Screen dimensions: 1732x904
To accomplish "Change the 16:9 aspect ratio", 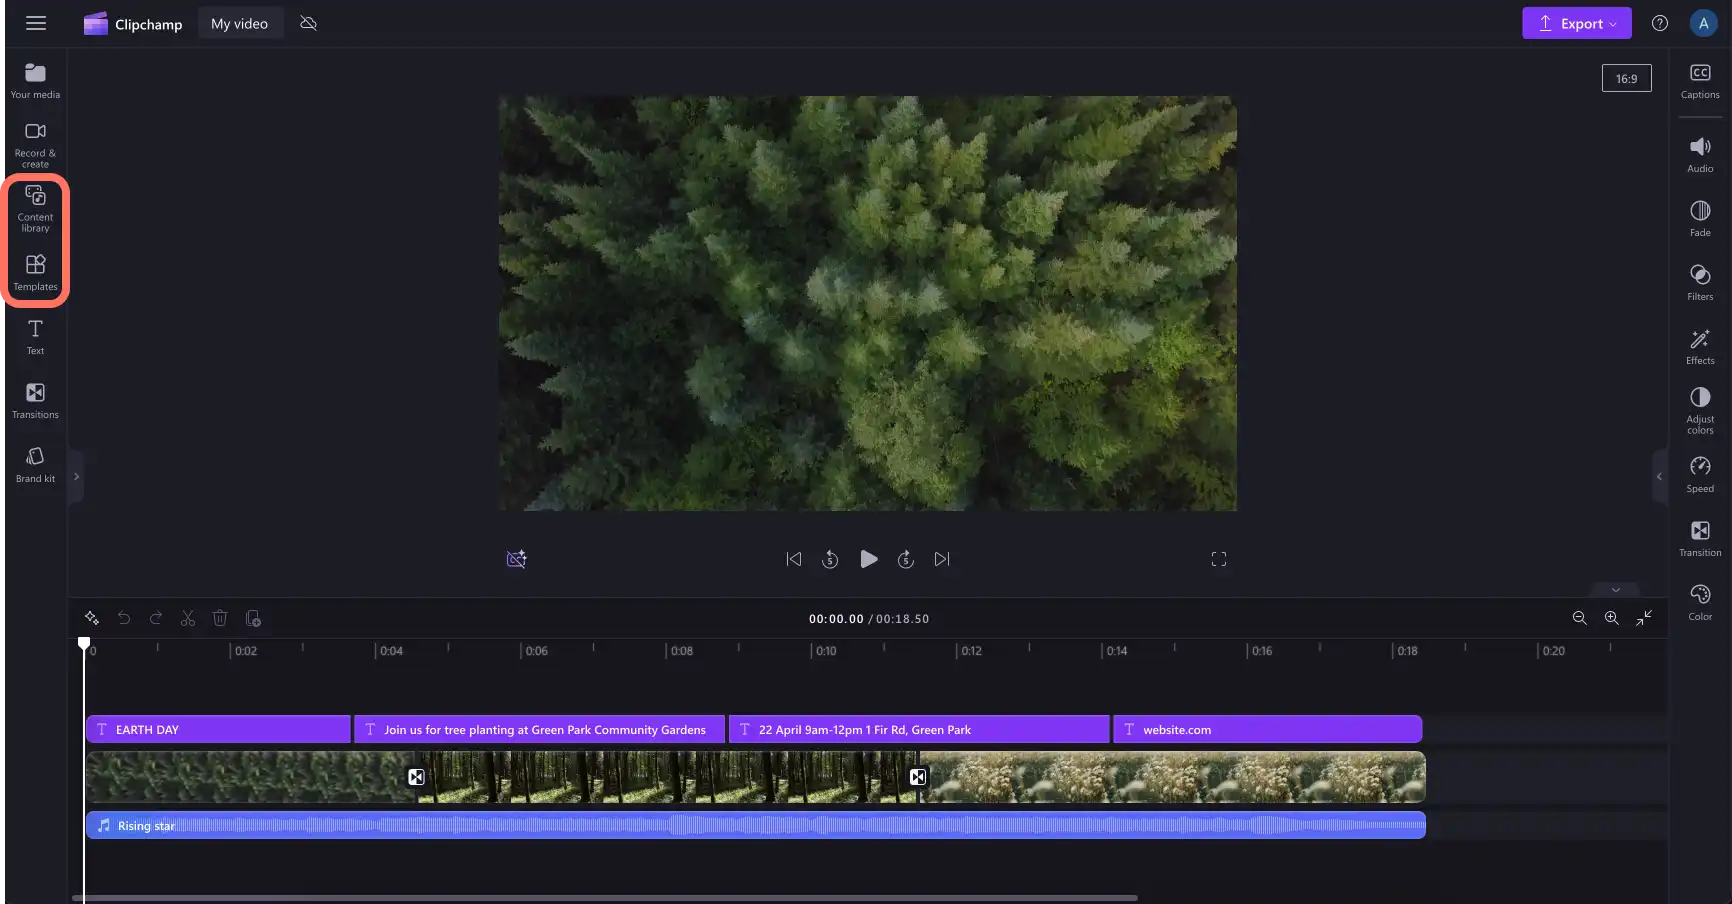I will pos(1626,78).
